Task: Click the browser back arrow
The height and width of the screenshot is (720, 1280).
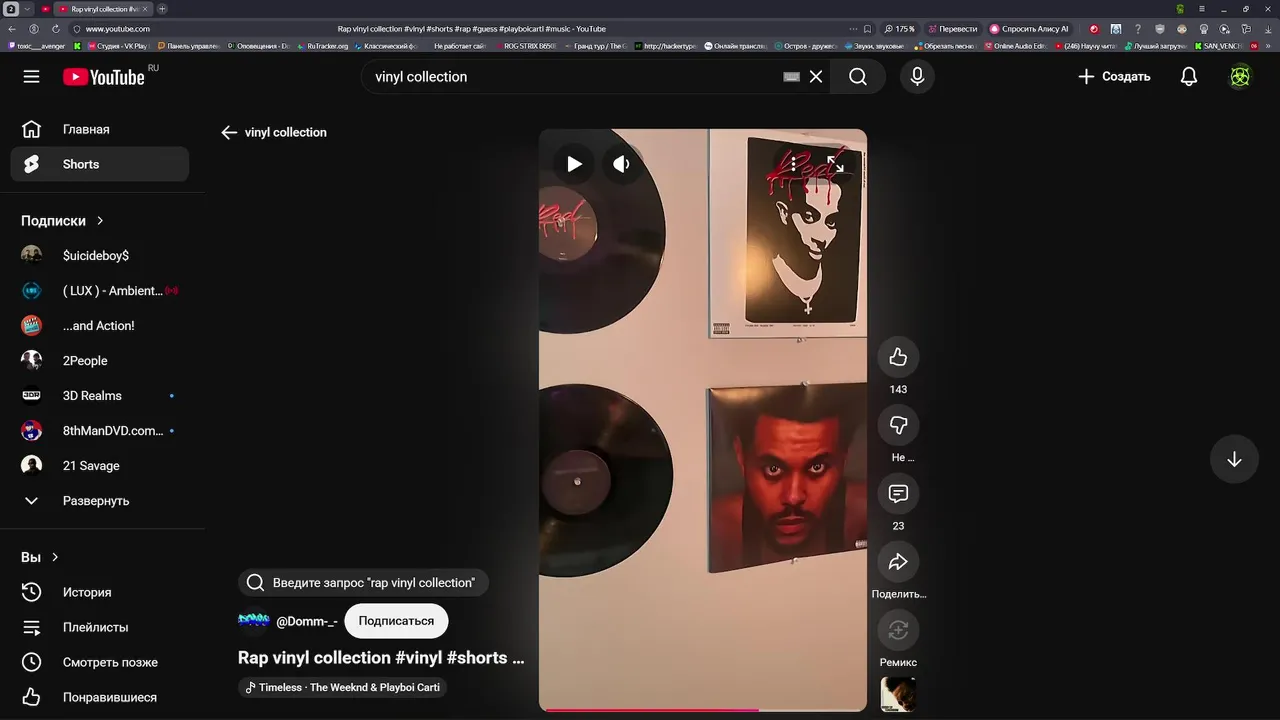Action: [x=12, y=29]
